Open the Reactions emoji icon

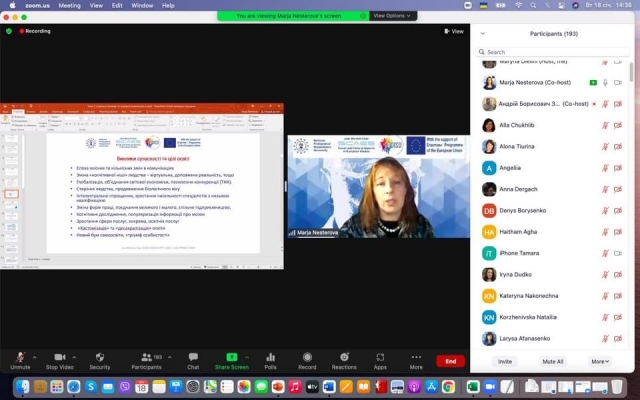pyautogui.click(x=344, y=357)
